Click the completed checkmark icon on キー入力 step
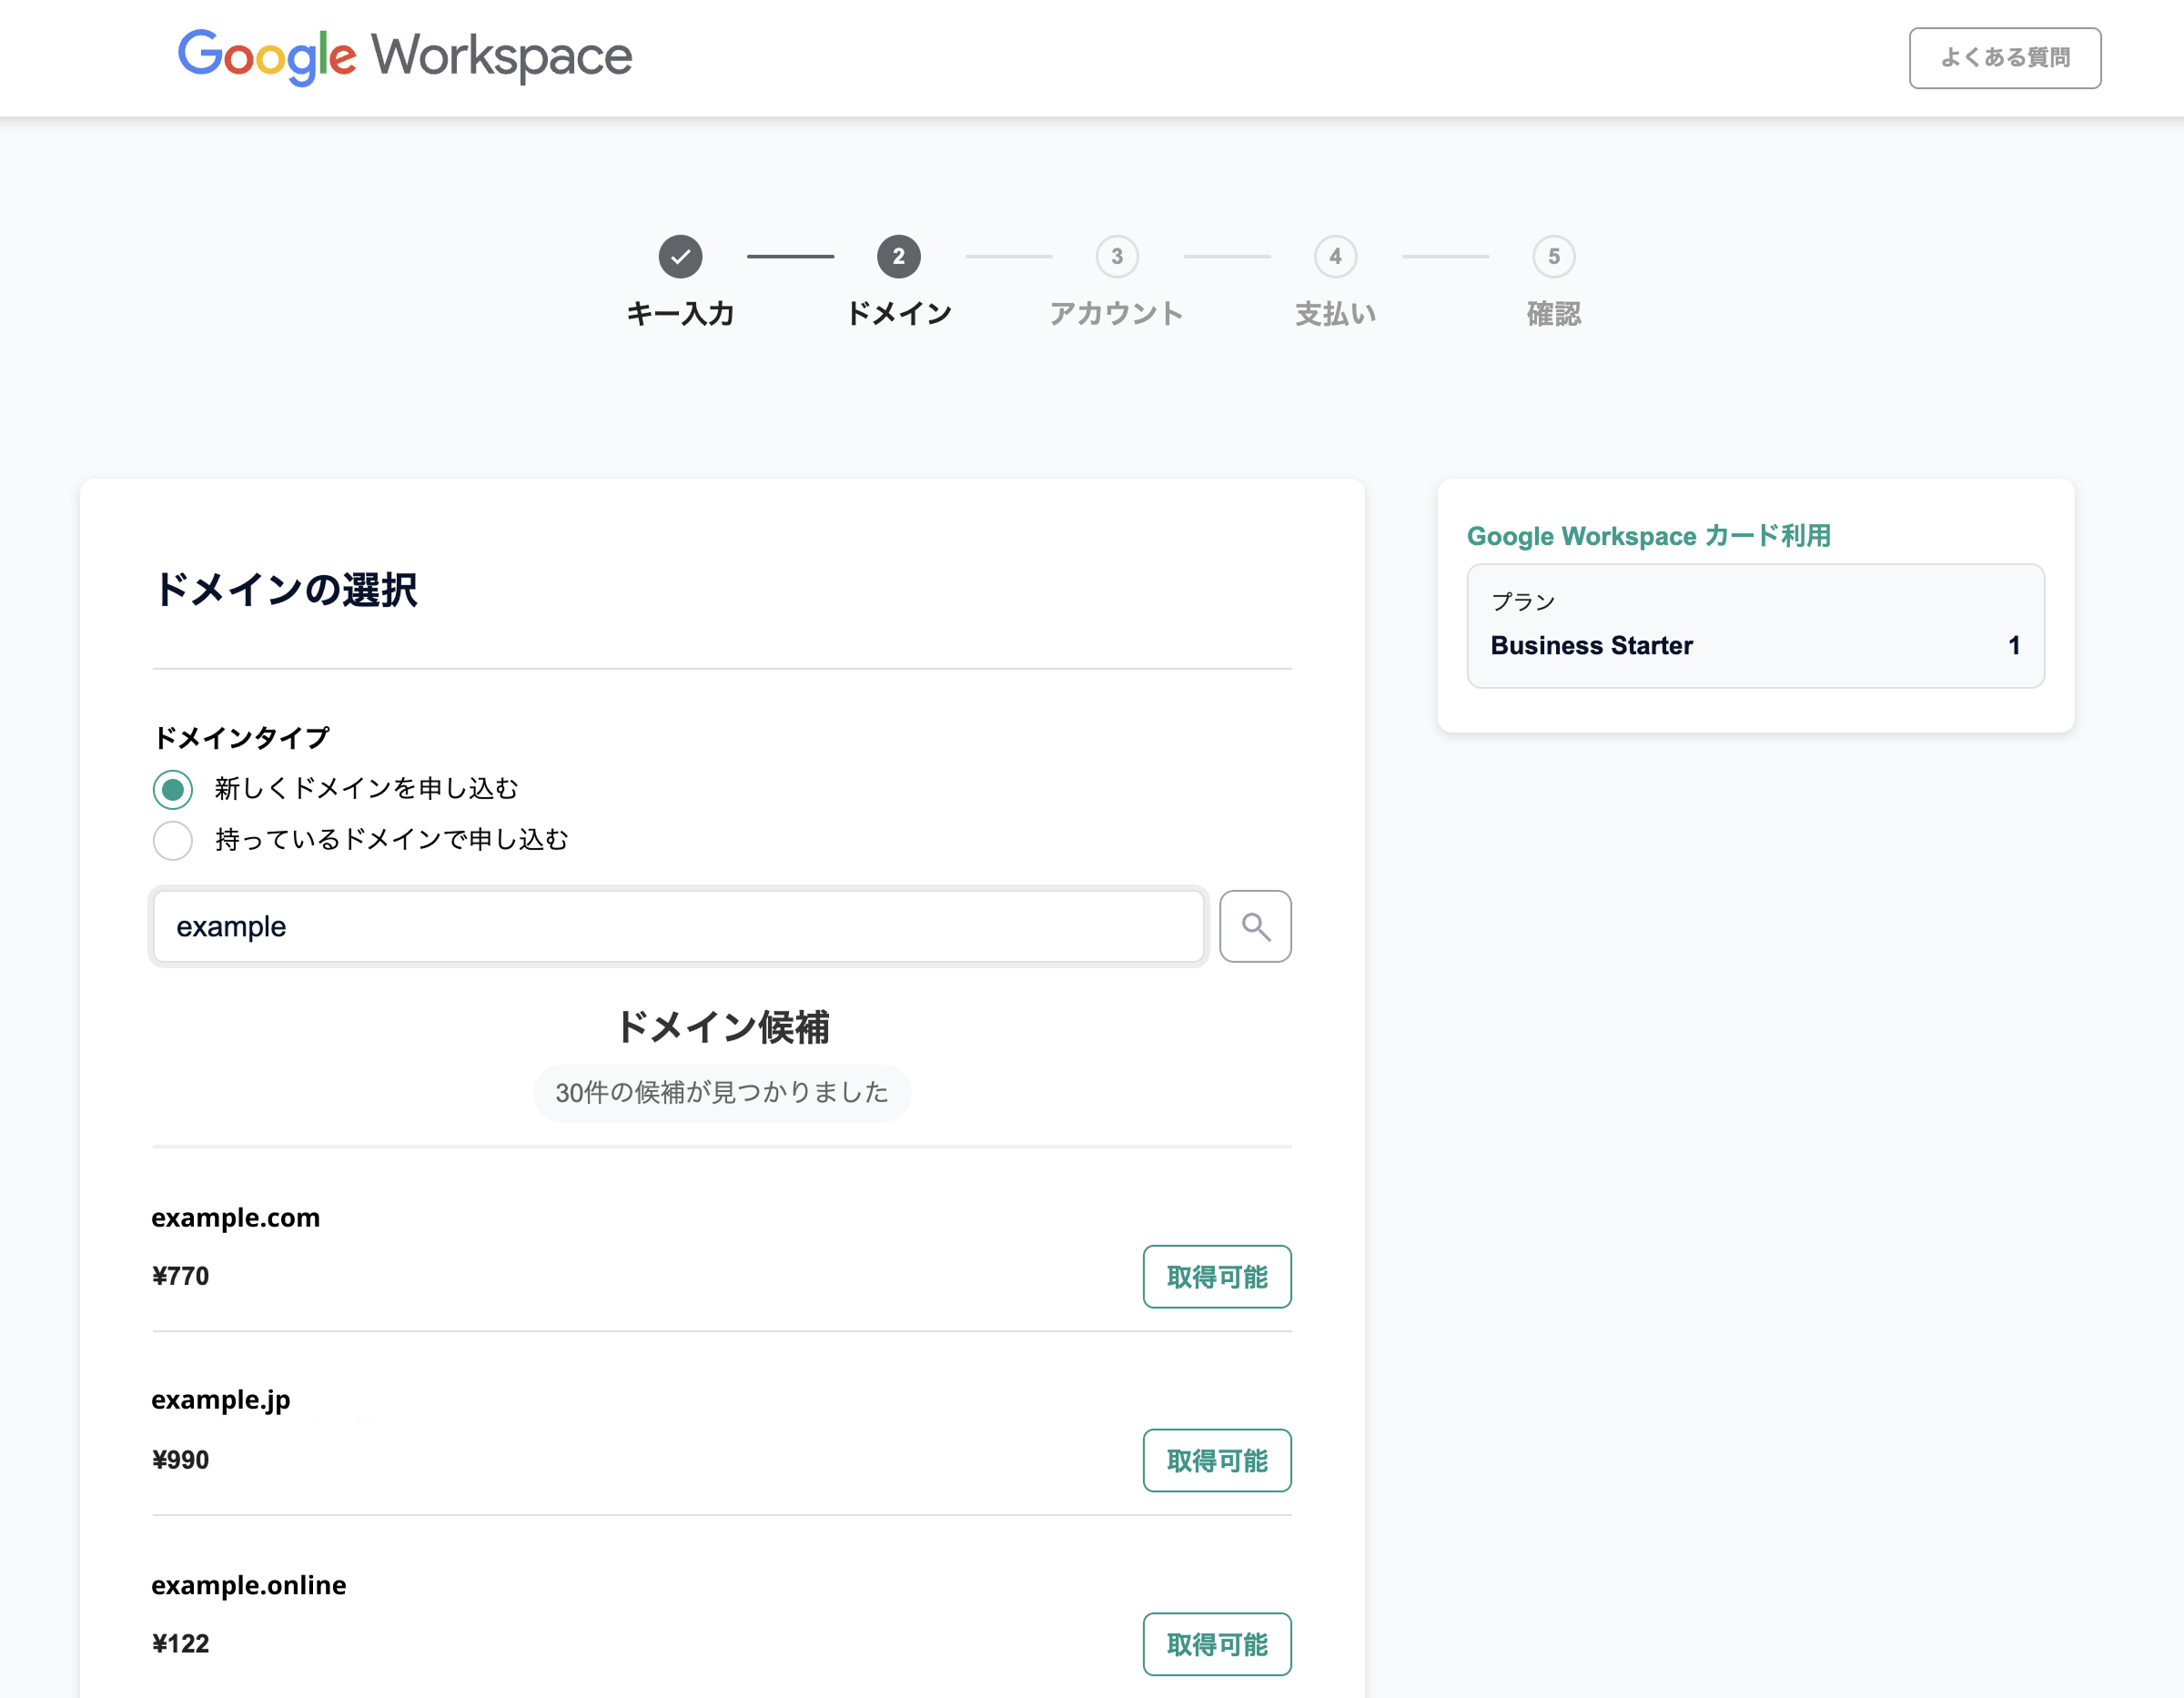 (681, 256)
